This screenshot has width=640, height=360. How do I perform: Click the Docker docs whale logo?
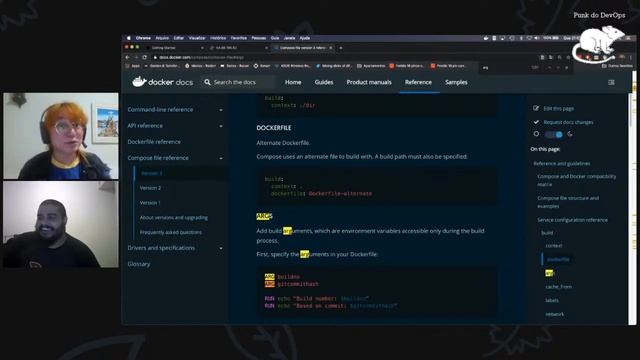139,82
